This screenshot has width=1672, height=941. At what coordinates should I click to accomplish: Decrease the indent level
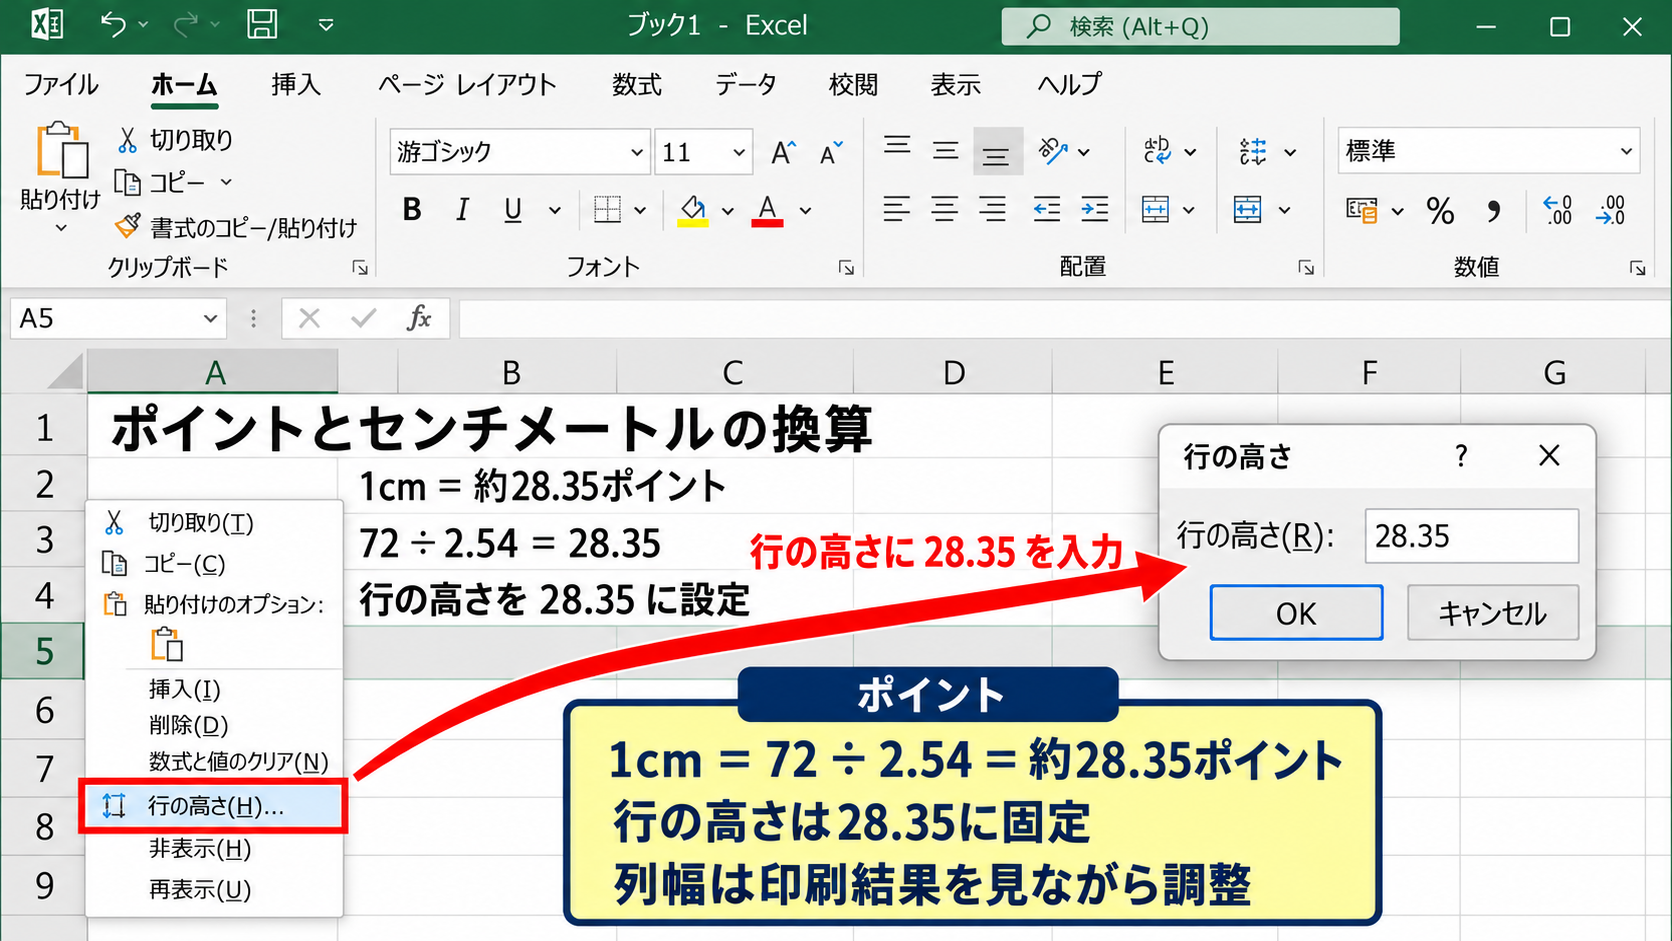click(1047, 210)
